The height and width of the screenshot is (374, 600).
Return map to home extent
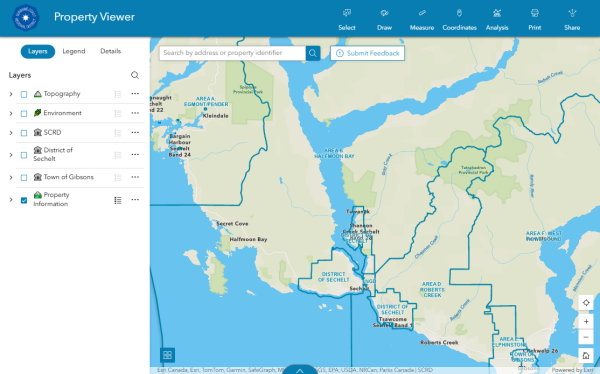click(x=586, y=356)
